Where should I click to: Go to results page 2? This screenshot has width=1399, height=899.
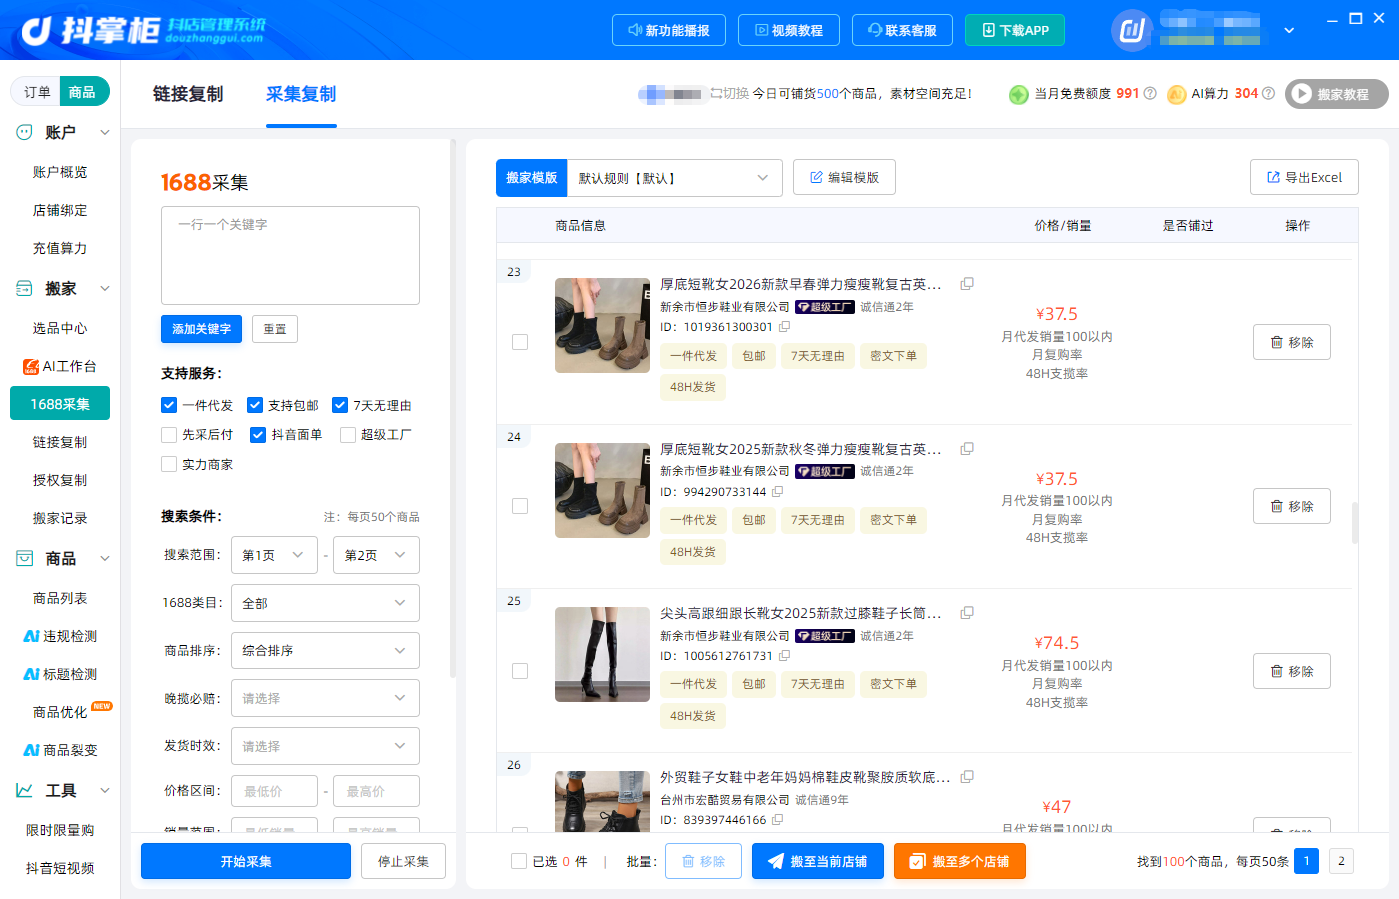[x=1341, y=861]
